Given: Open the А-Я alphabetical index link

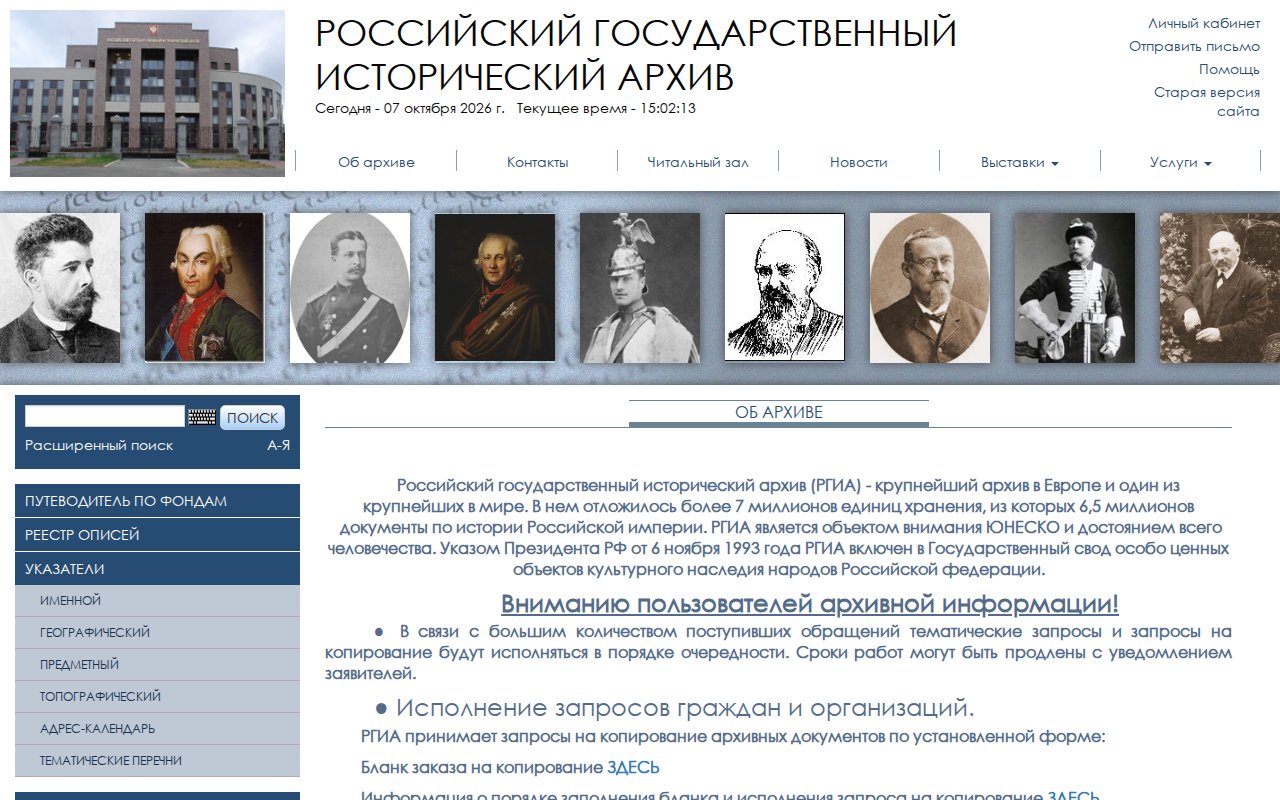Looking at the screenshot, I should coord(278,445).
